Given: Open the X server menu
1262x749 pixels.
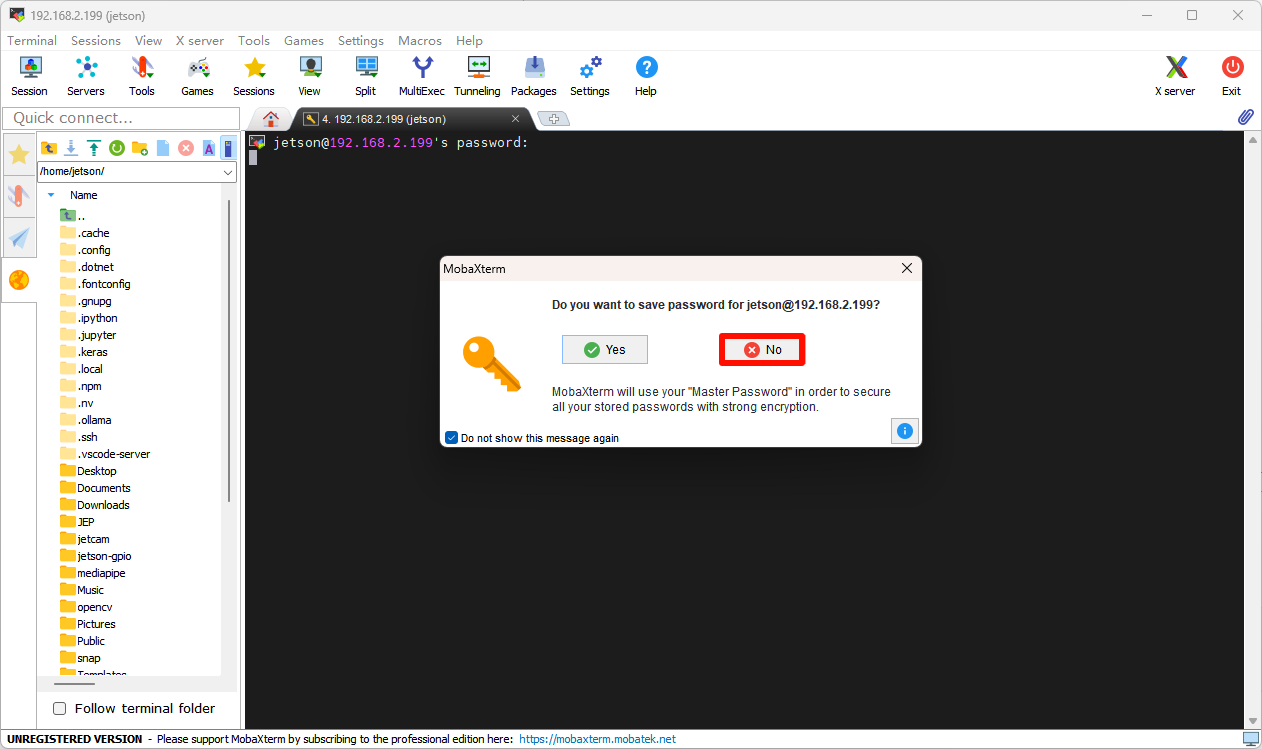Looking at the screenshot, I should click(200, 41).
